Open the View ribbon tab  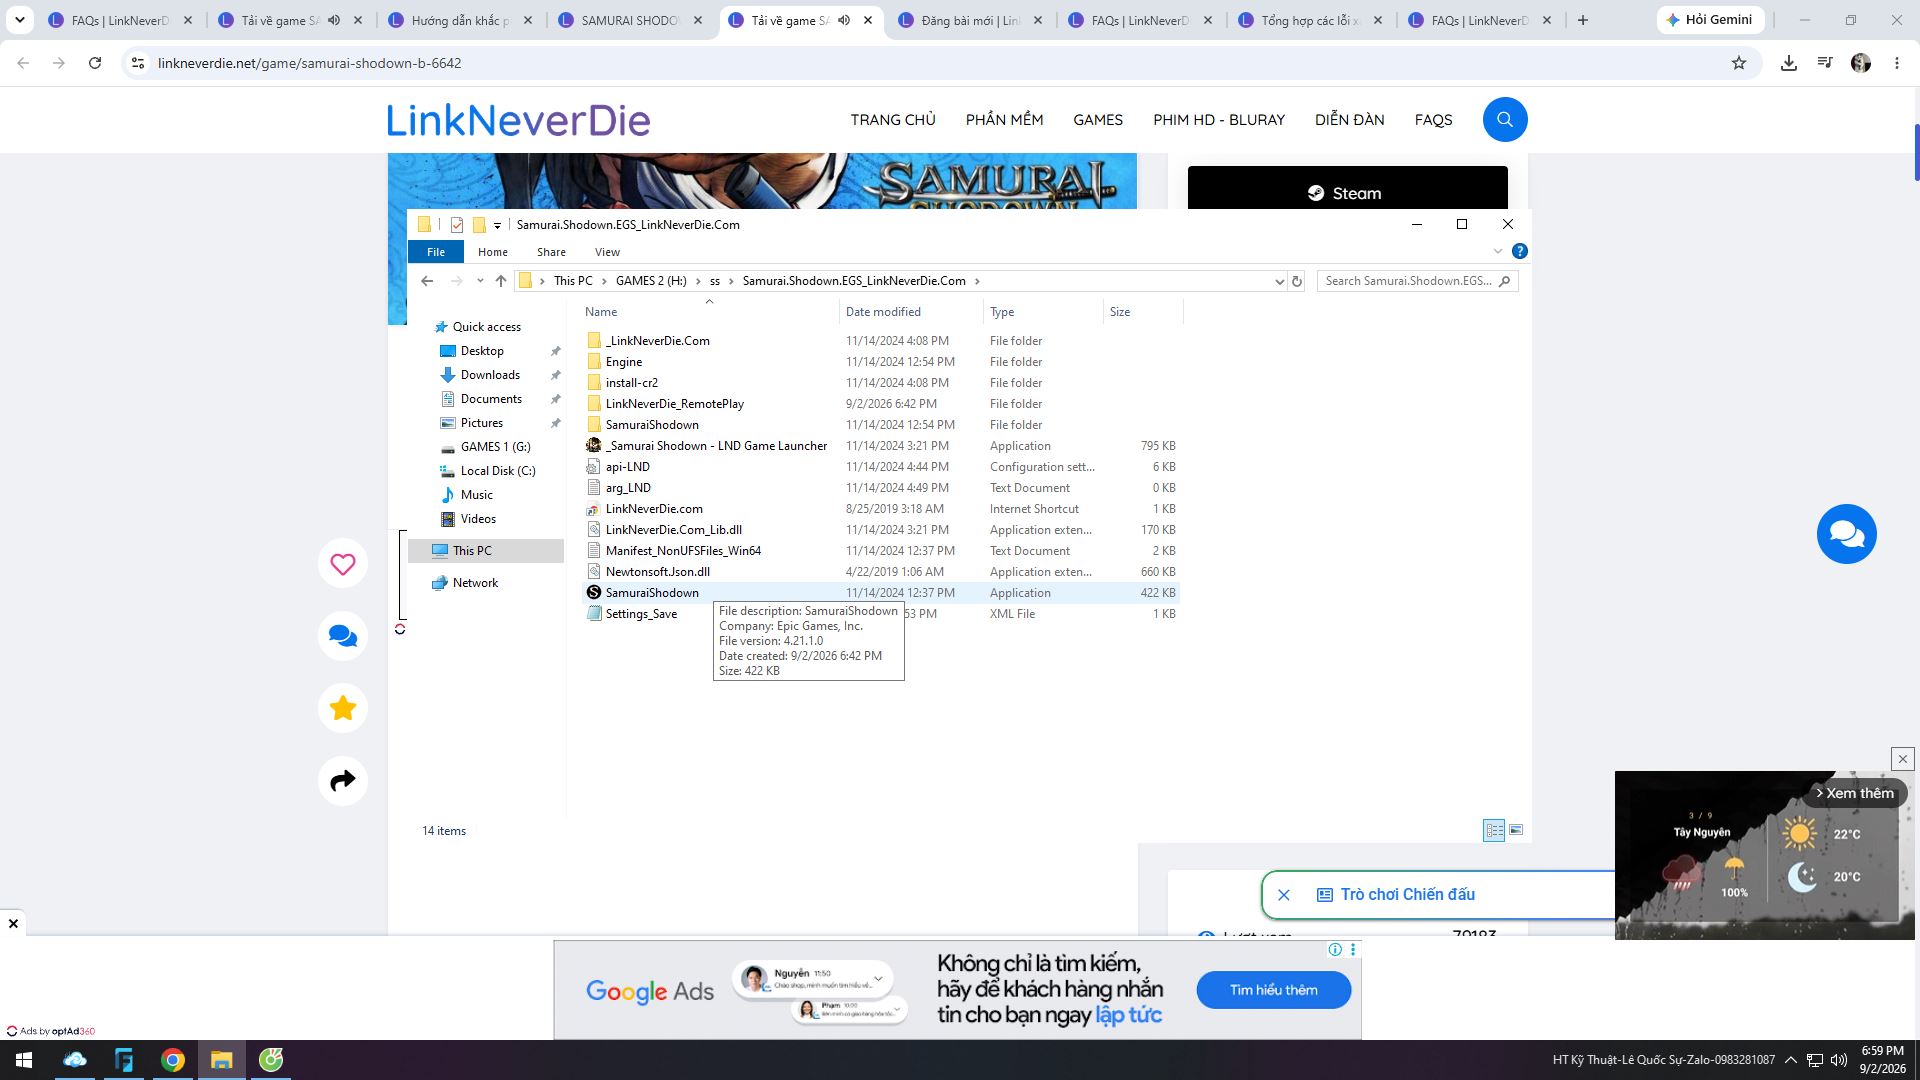607,252
